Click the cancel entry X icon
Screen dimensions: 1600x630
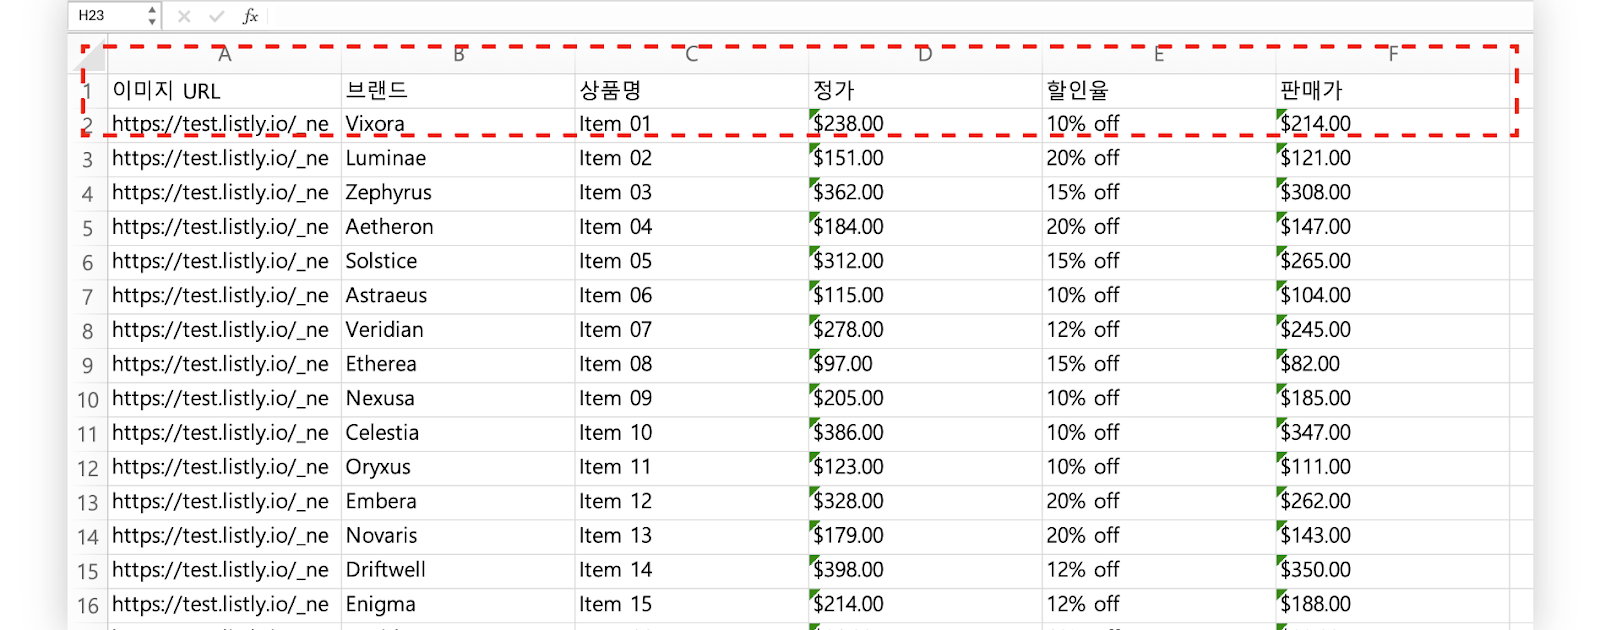click(184, 16)
